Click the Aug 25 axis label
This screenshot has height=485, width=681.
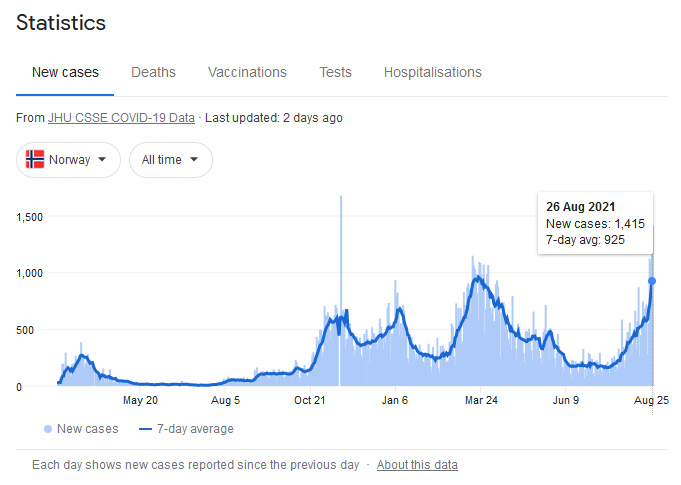651,400
